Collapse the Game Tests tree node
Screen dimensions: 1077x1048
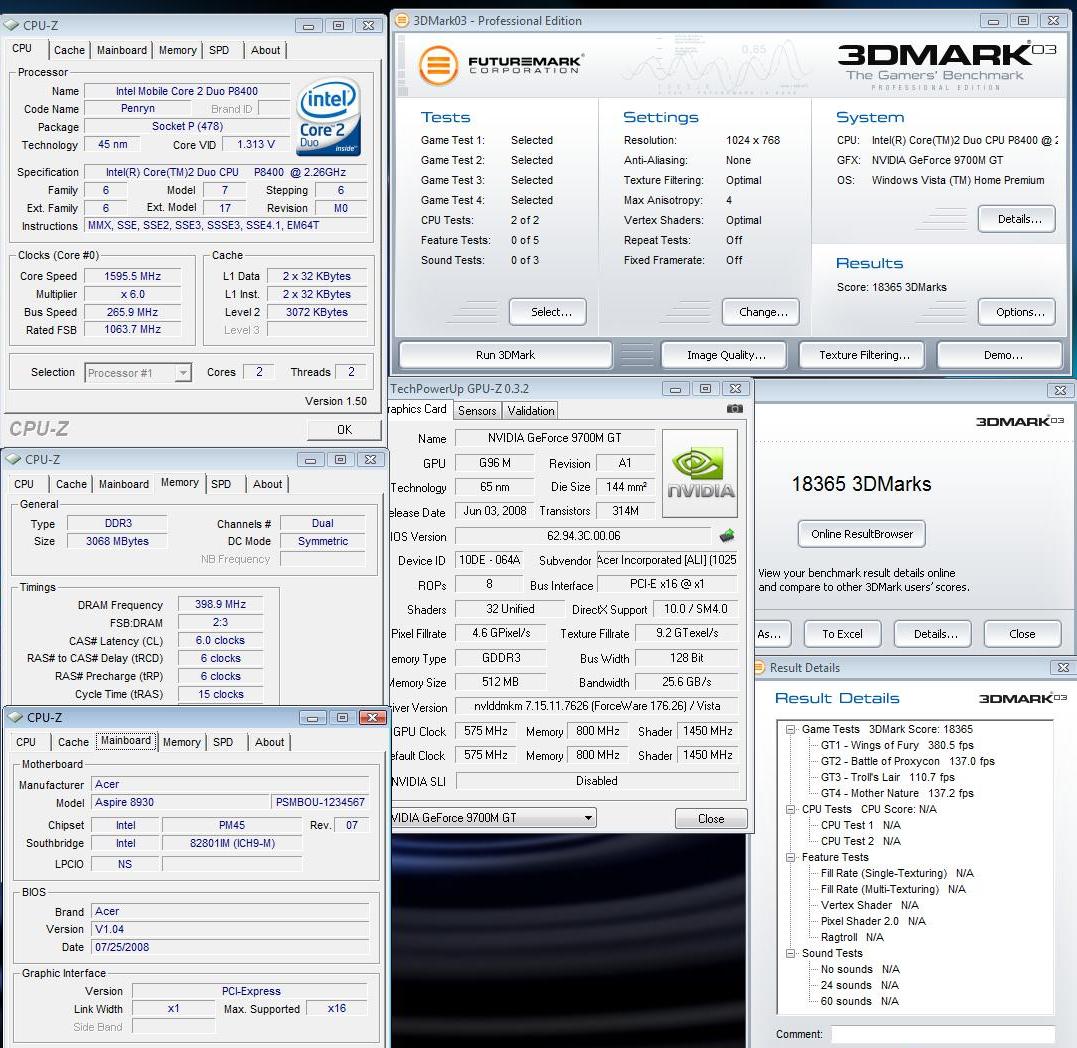click(x=791, y=729)
